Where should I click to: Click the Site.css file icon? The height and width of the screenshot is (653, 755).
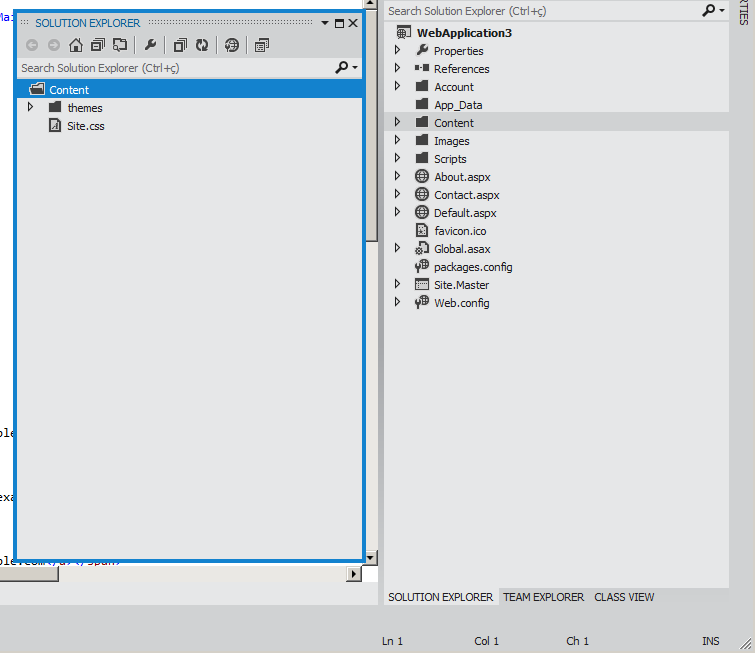point(55,125)
